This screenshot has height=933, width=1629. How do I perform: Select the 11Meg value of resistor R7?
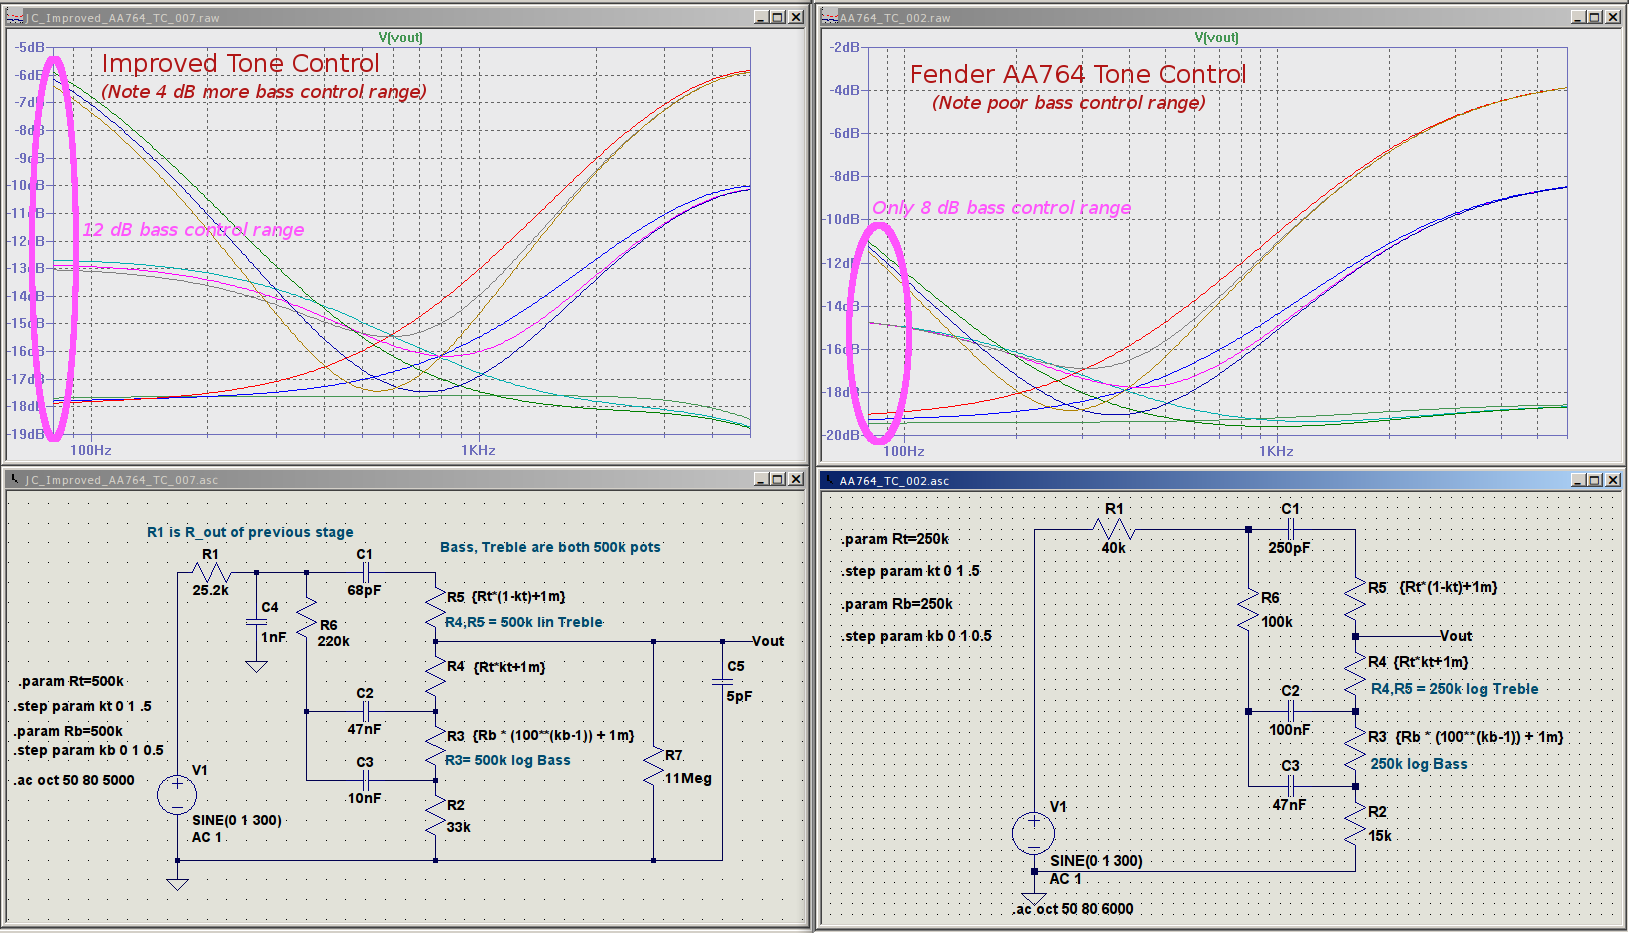(x=688, y=778)
